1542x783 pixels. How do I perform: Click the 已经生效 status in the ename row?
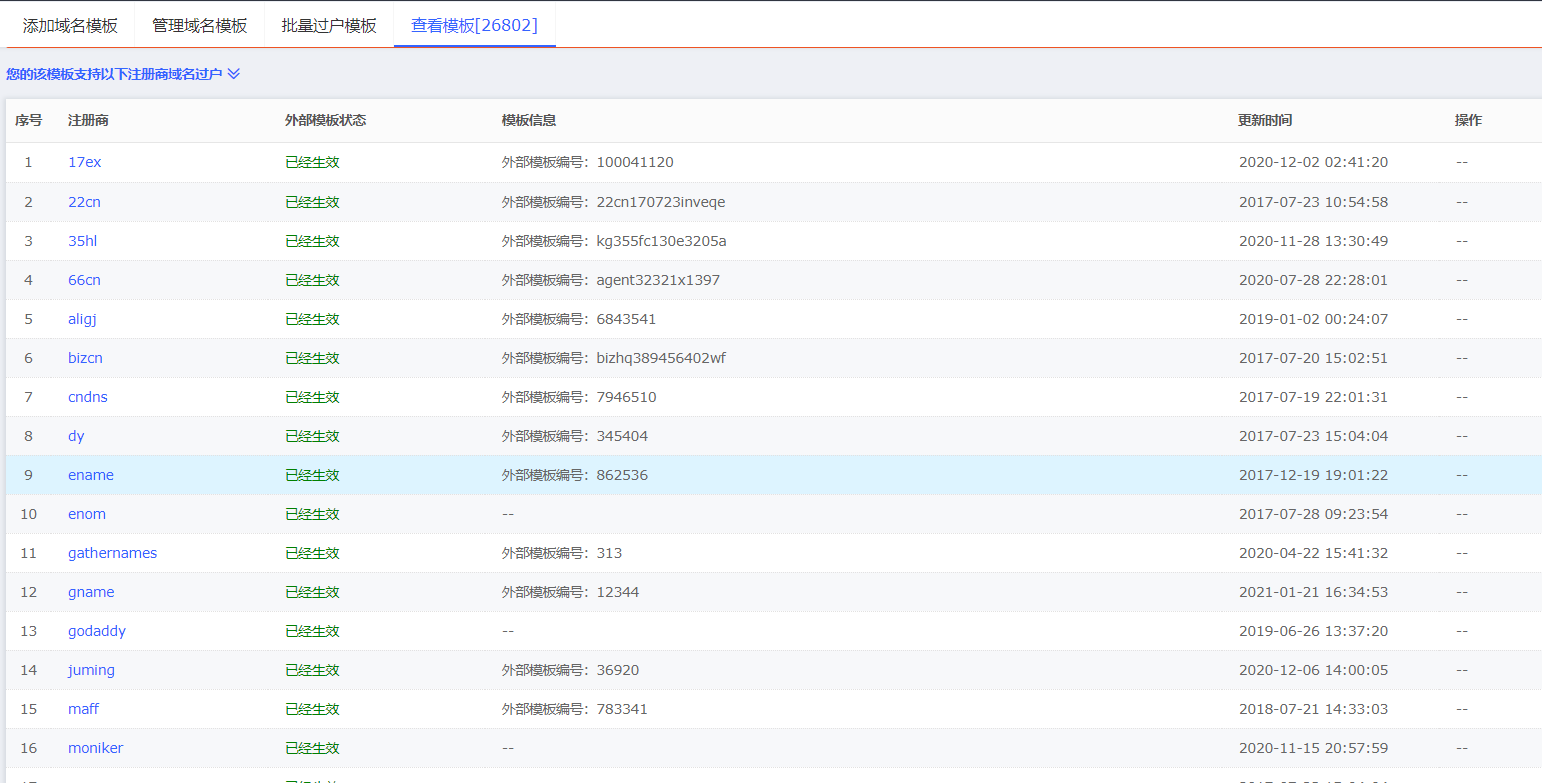[x=312, y=475]
